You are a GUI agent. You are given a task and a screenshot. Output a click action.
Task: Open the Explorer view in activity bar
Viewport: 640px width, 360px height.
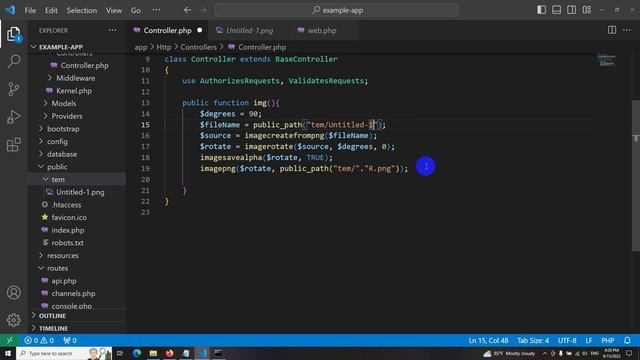click(x=13, y=34)
